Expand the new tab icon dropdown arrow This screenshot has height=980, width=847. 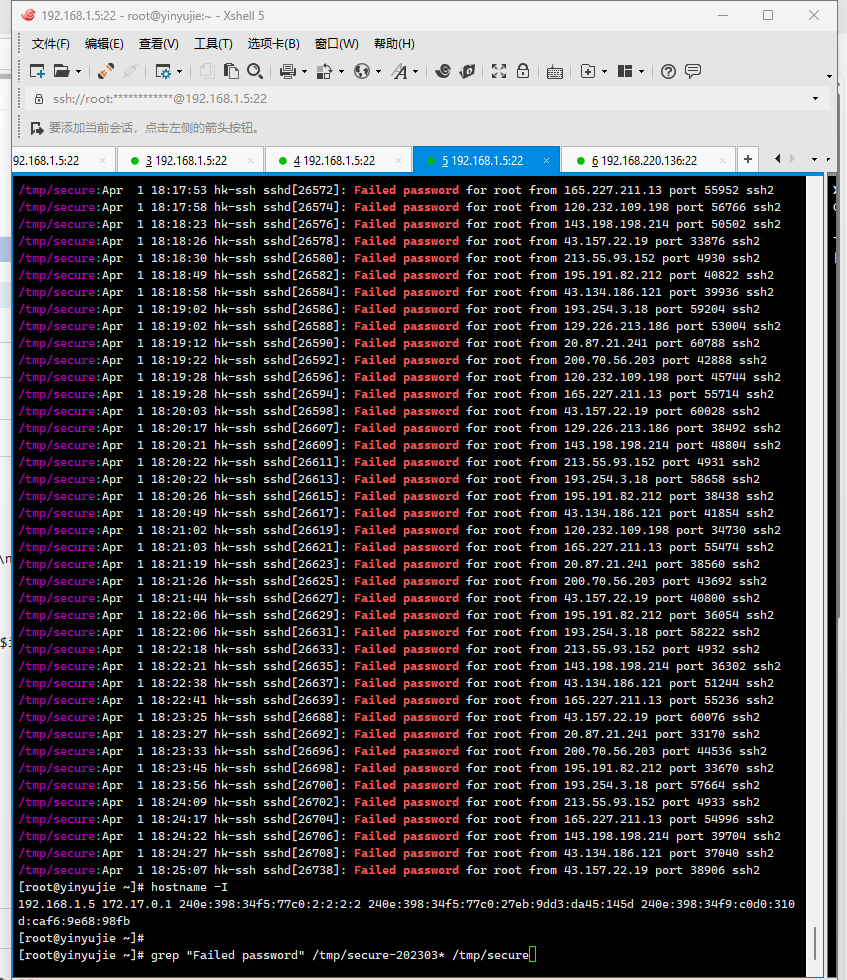click(x=604, y=72)
